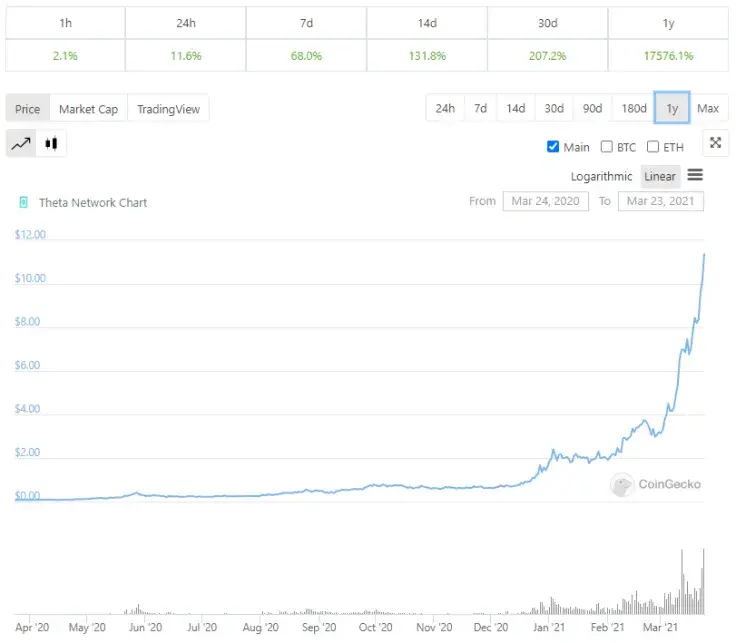Image resolution: width=736 pixels, height=643 pixels.
Task: Click the Theta Network chart logo icon
Action: pyautogui.click(x=23, y=202)
